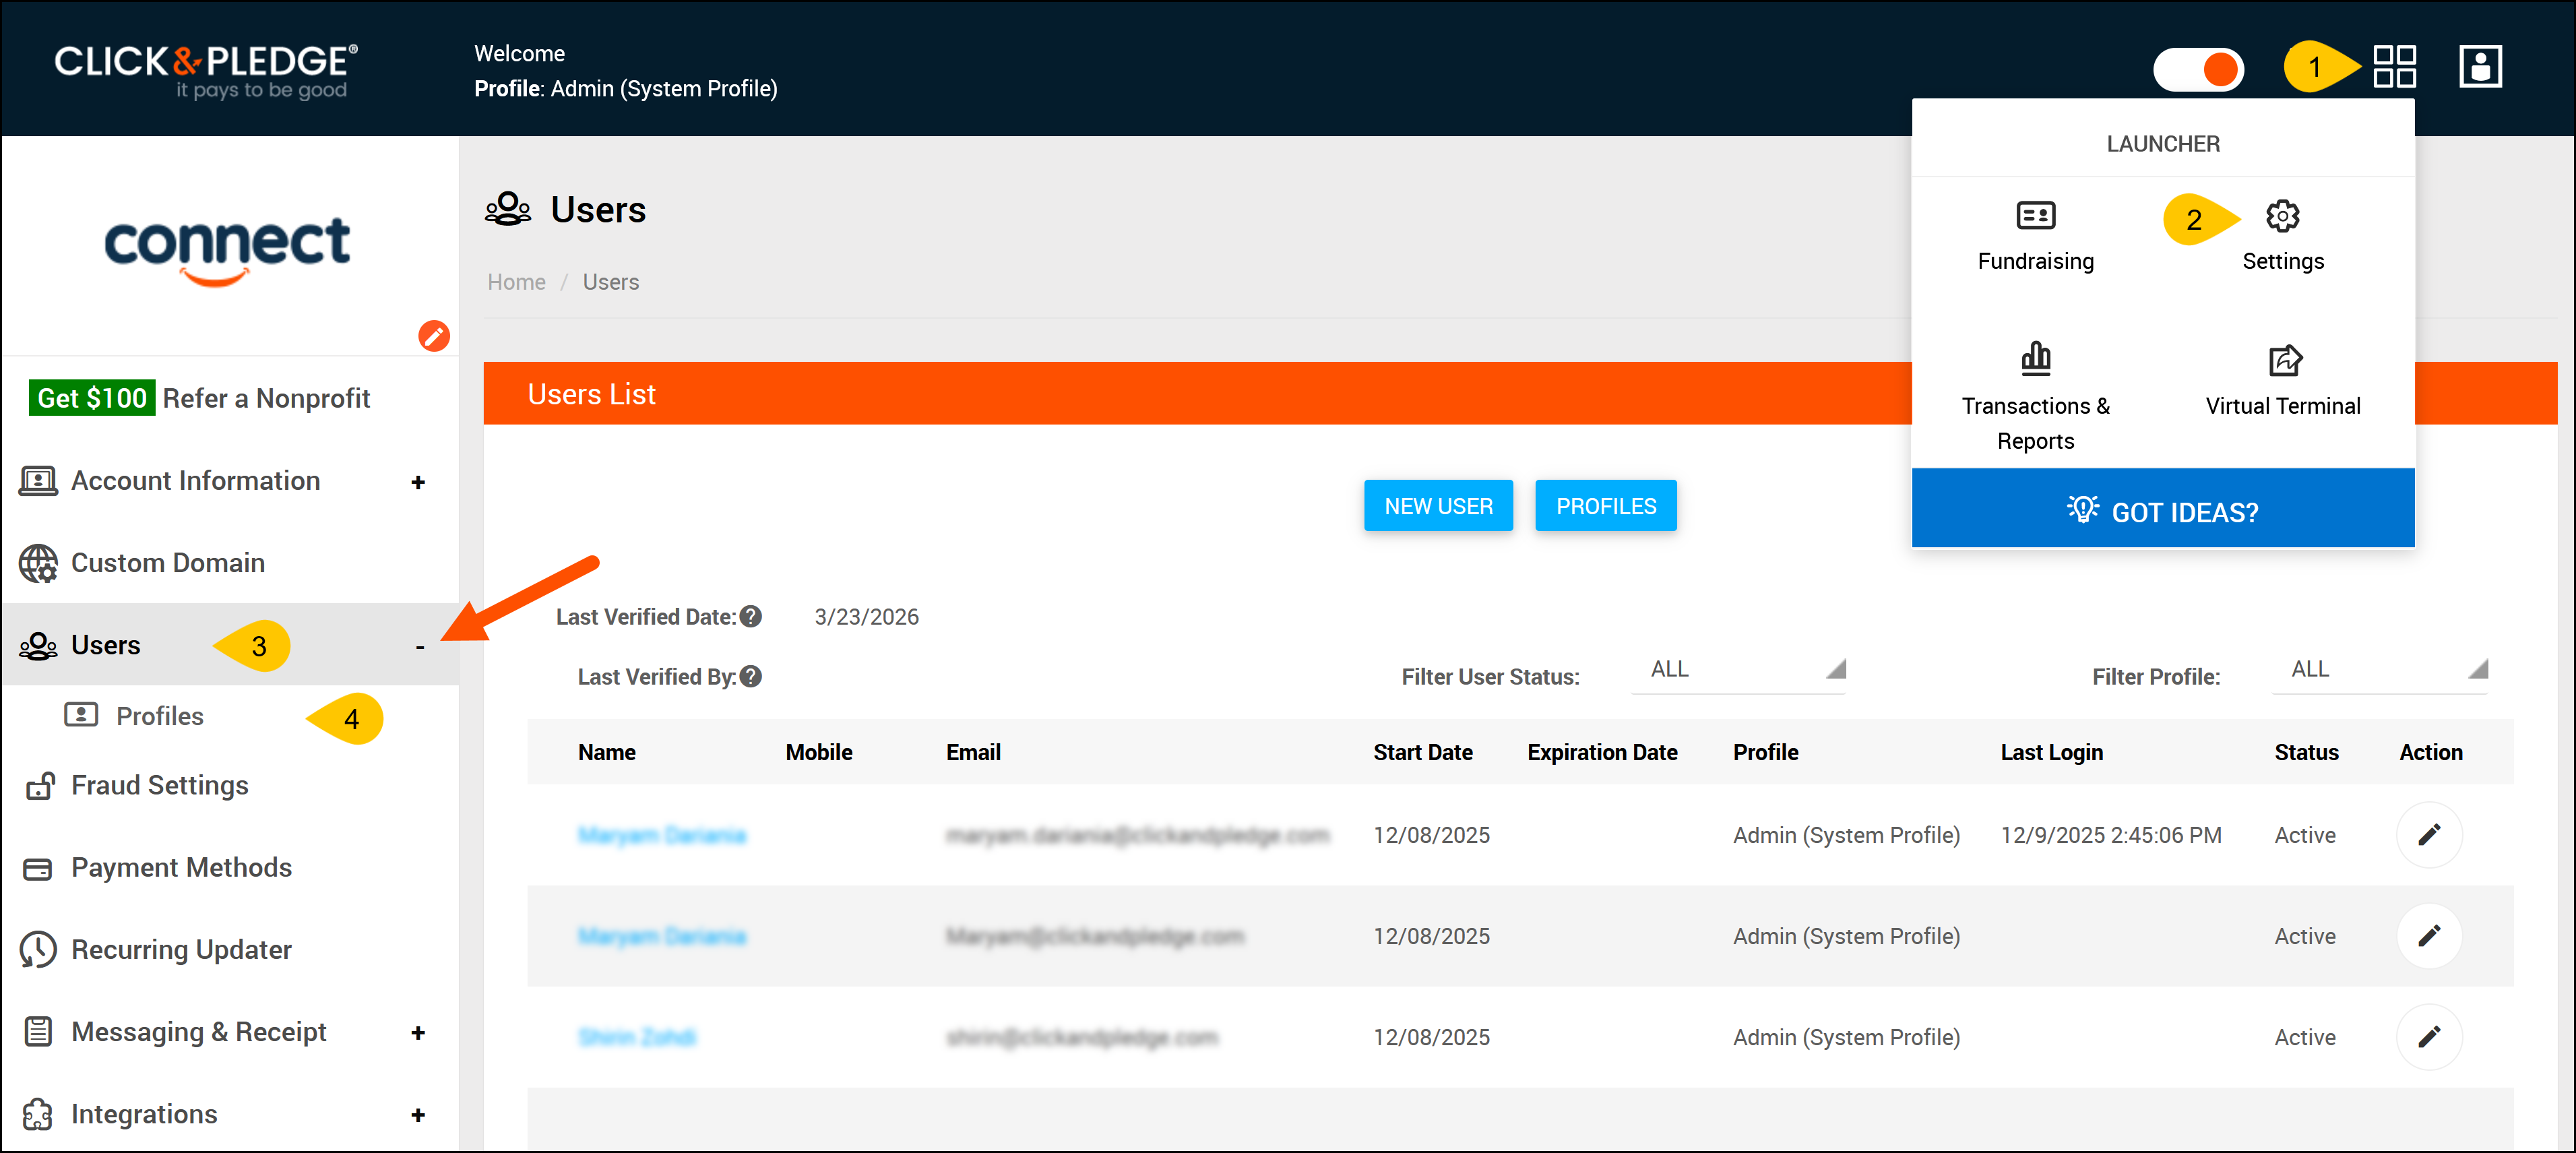
Task: Toggle the orange switch in header
Action: 2198,69
